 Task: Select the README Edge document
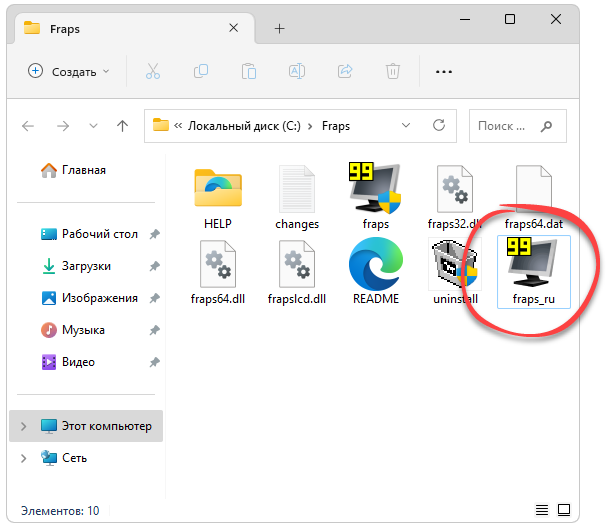pos(375,272)
